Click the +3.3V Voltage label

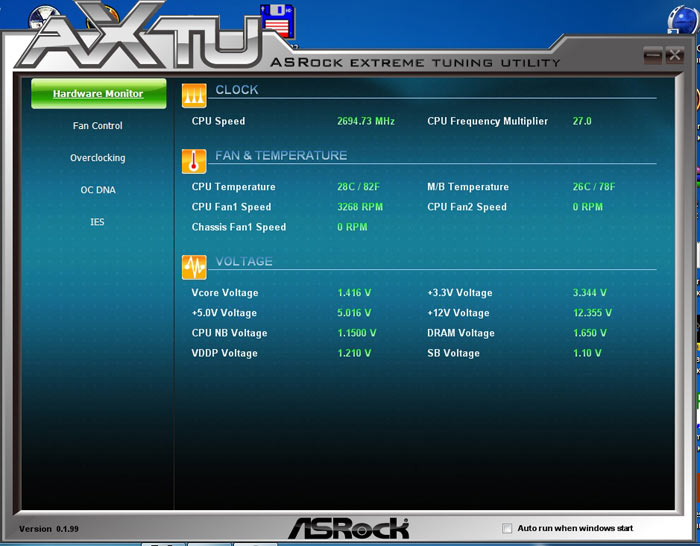(x=460, y=293)
